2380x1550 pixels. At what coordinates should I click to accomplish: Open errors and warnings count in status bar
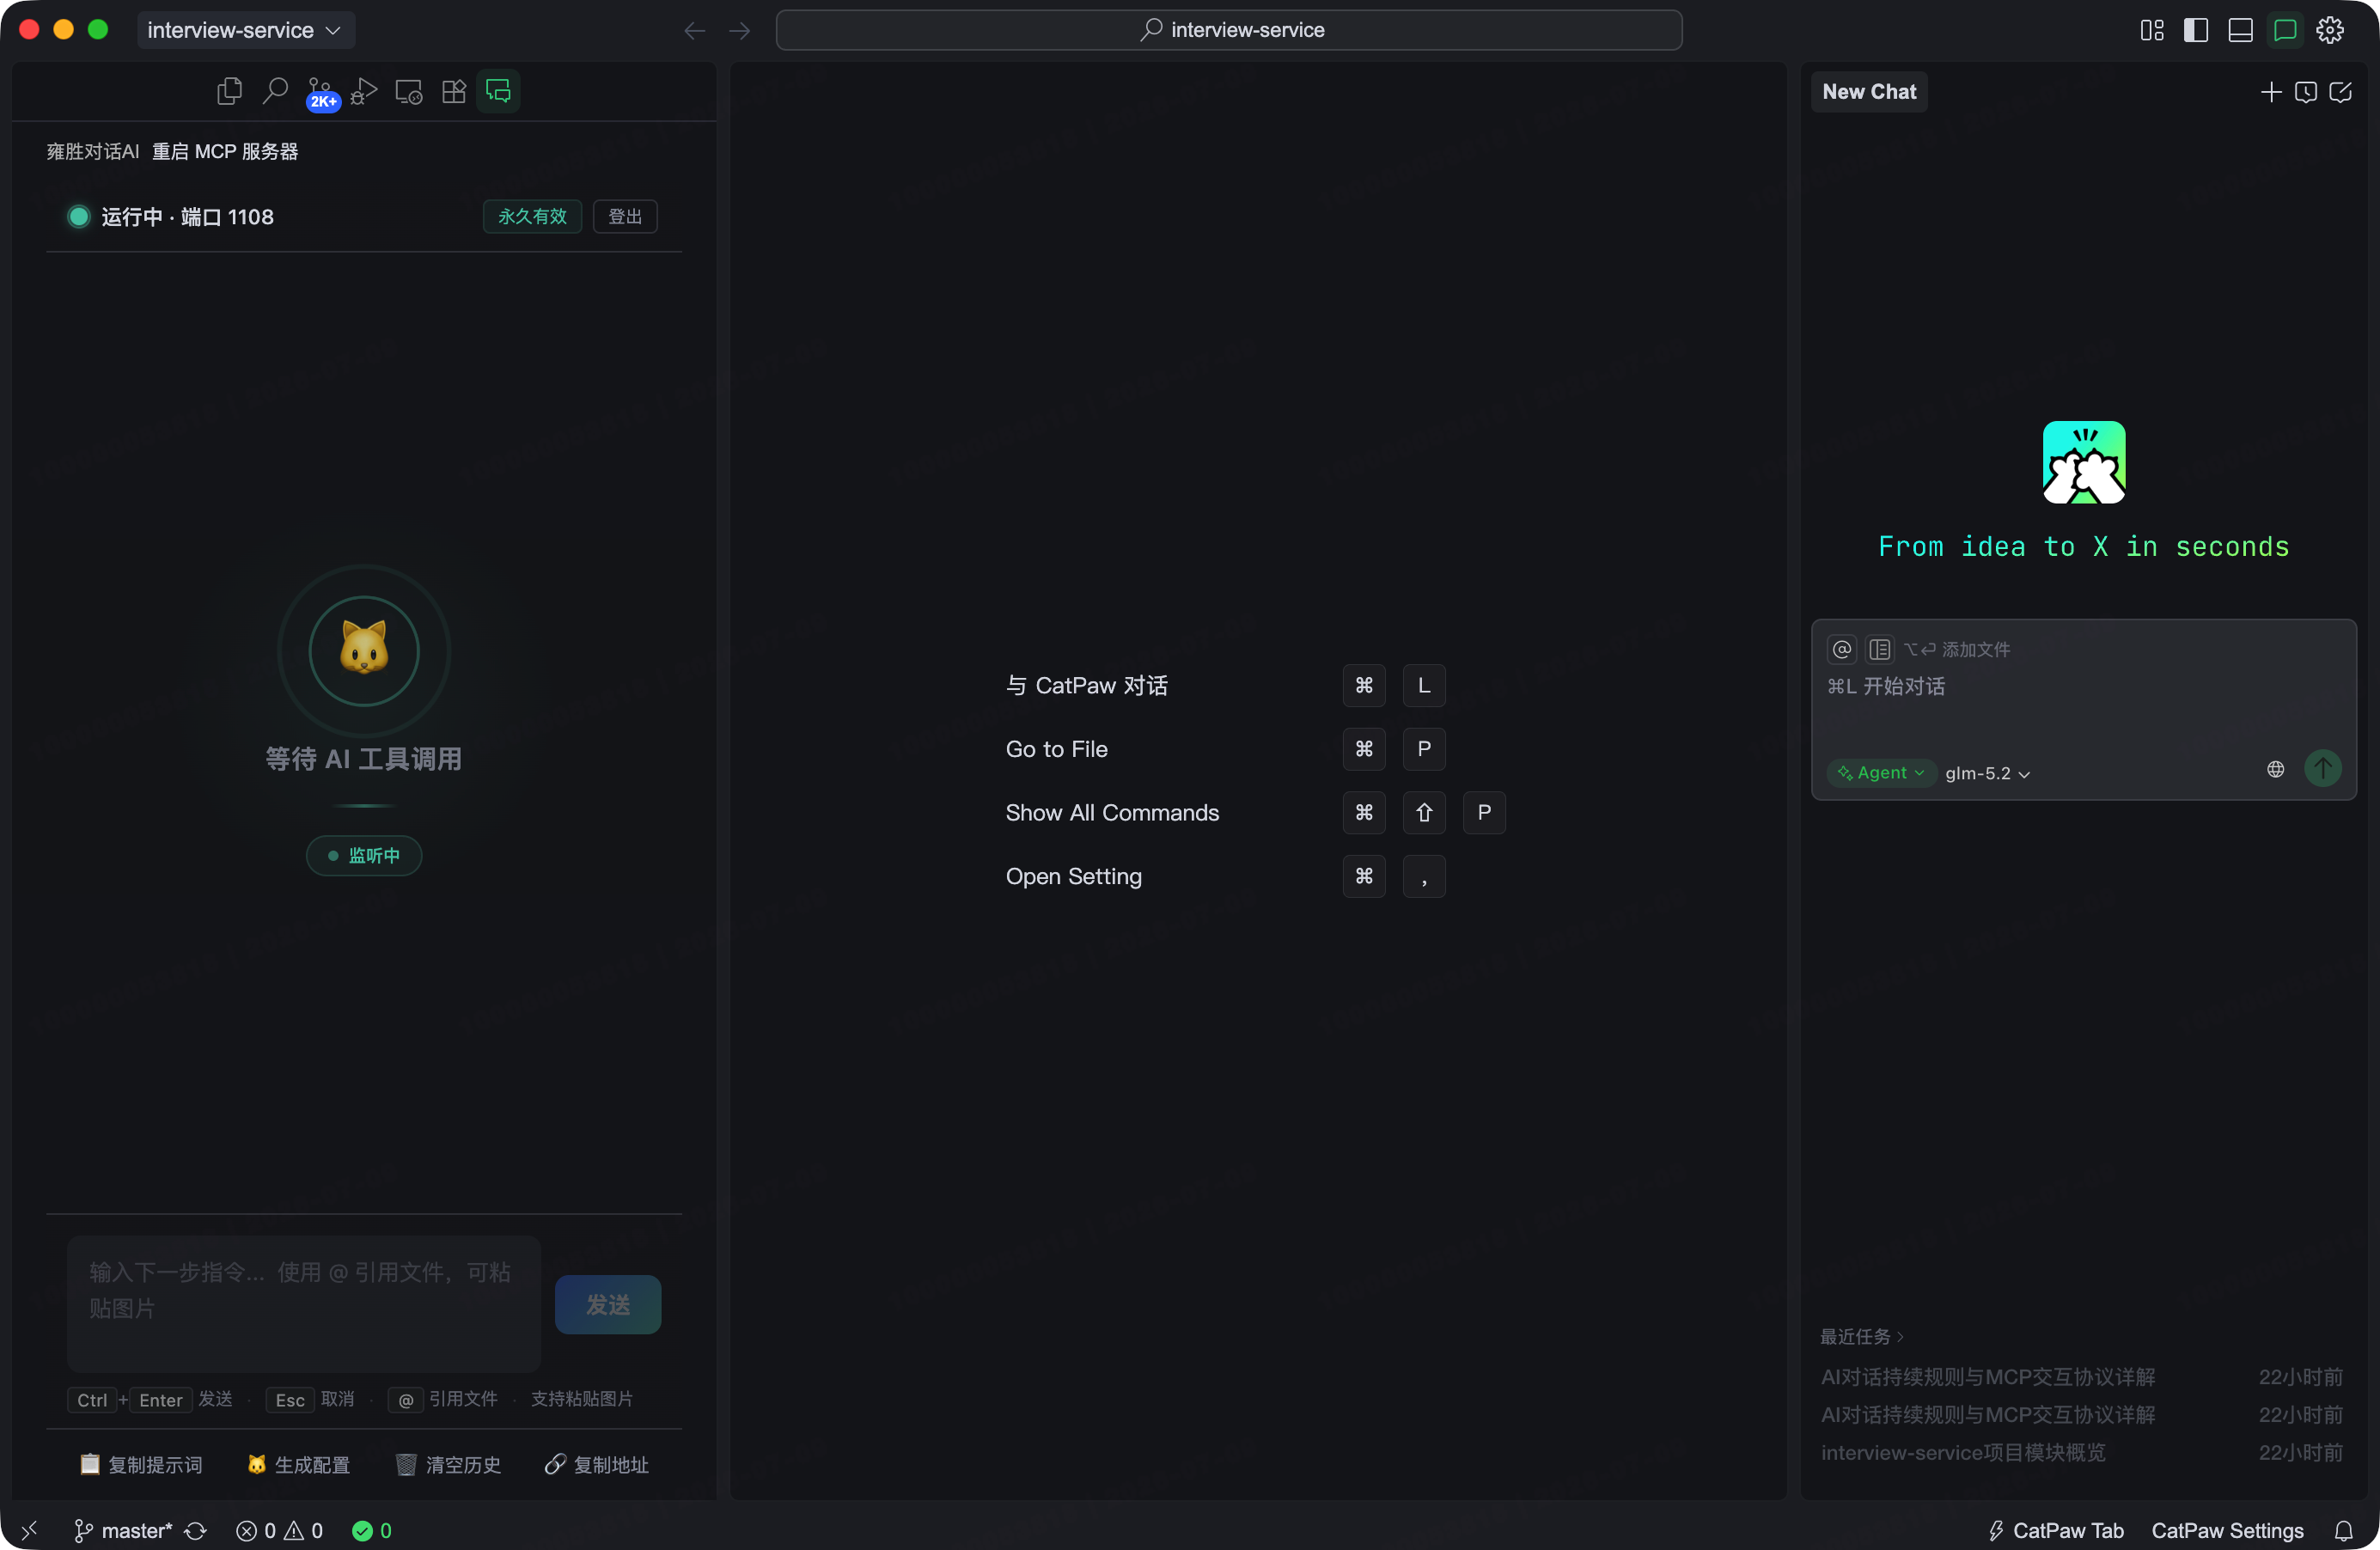point(279,1531)
